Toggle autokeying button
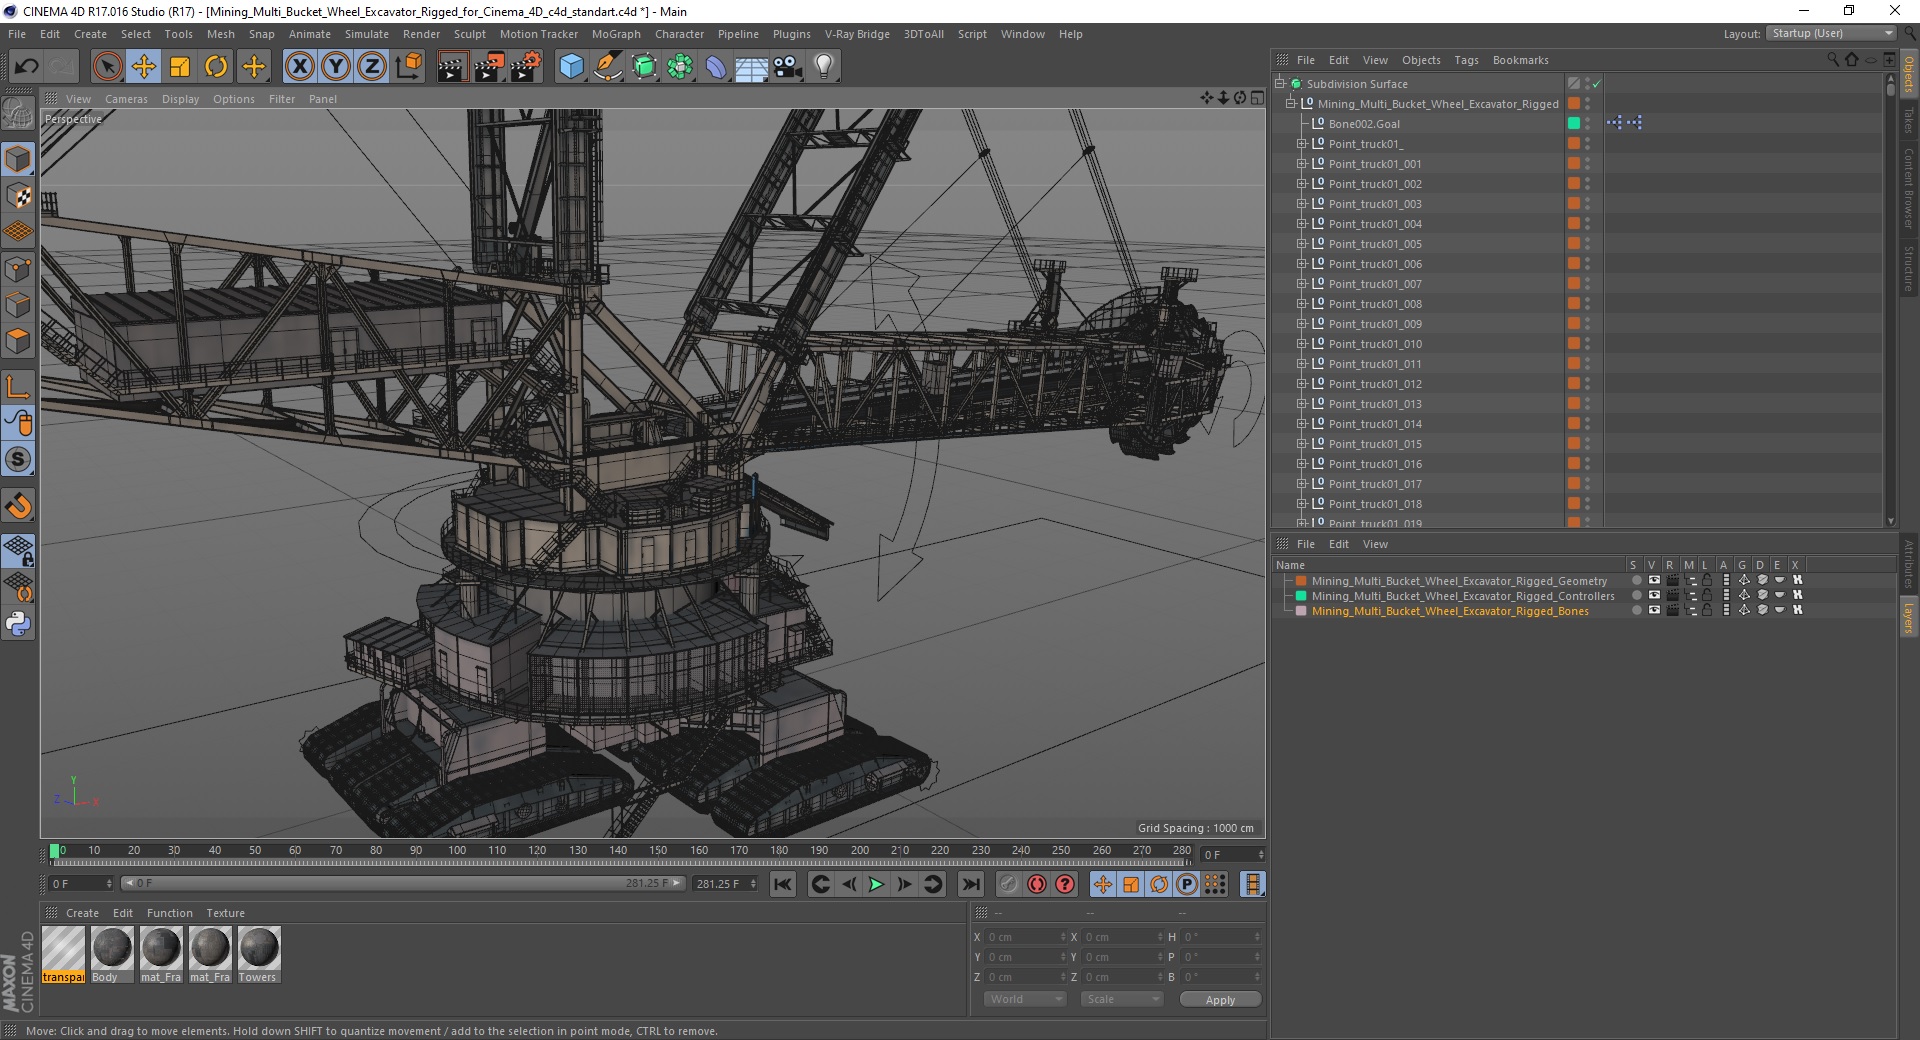 (1037, 884)
